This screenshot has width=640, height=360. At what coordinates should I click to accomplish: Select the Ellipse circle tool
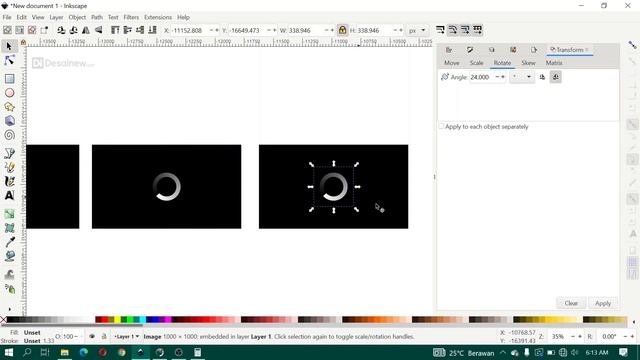[9, 93]
